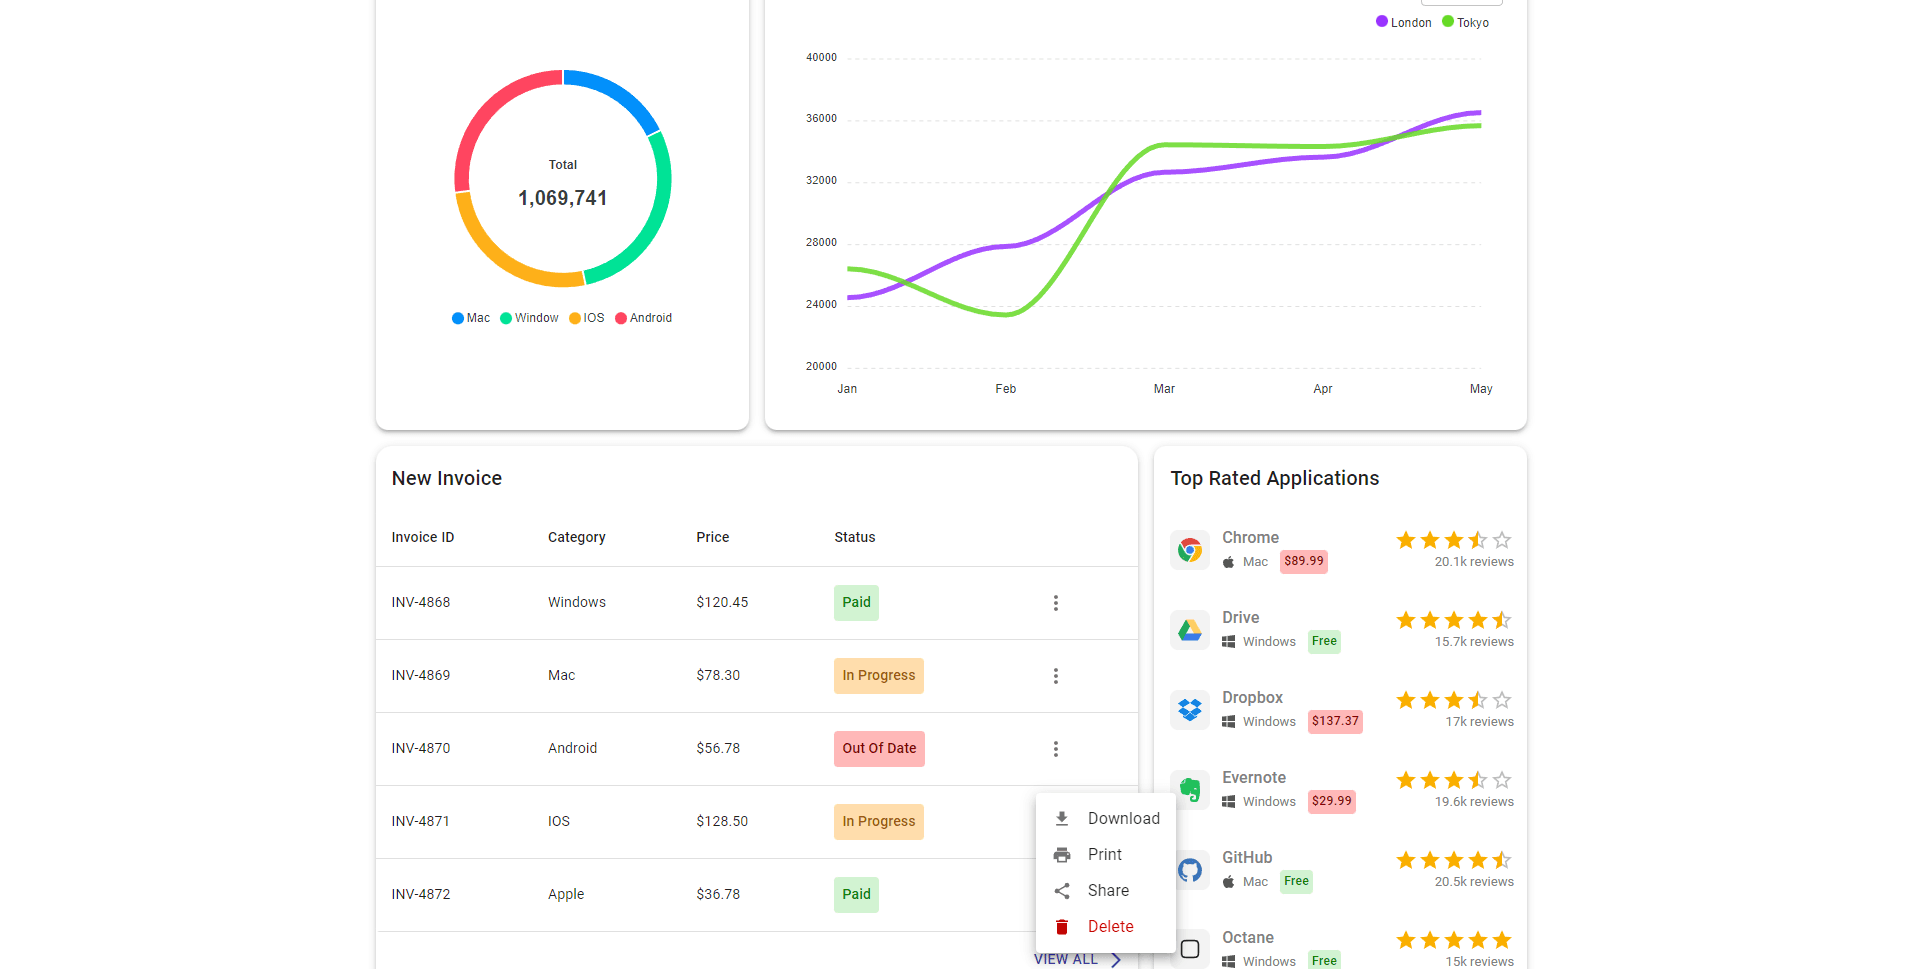Click the printer icon in the context menu
Image resolution: width=1920 pixels, height=969 pixels.
[1062, 855]
